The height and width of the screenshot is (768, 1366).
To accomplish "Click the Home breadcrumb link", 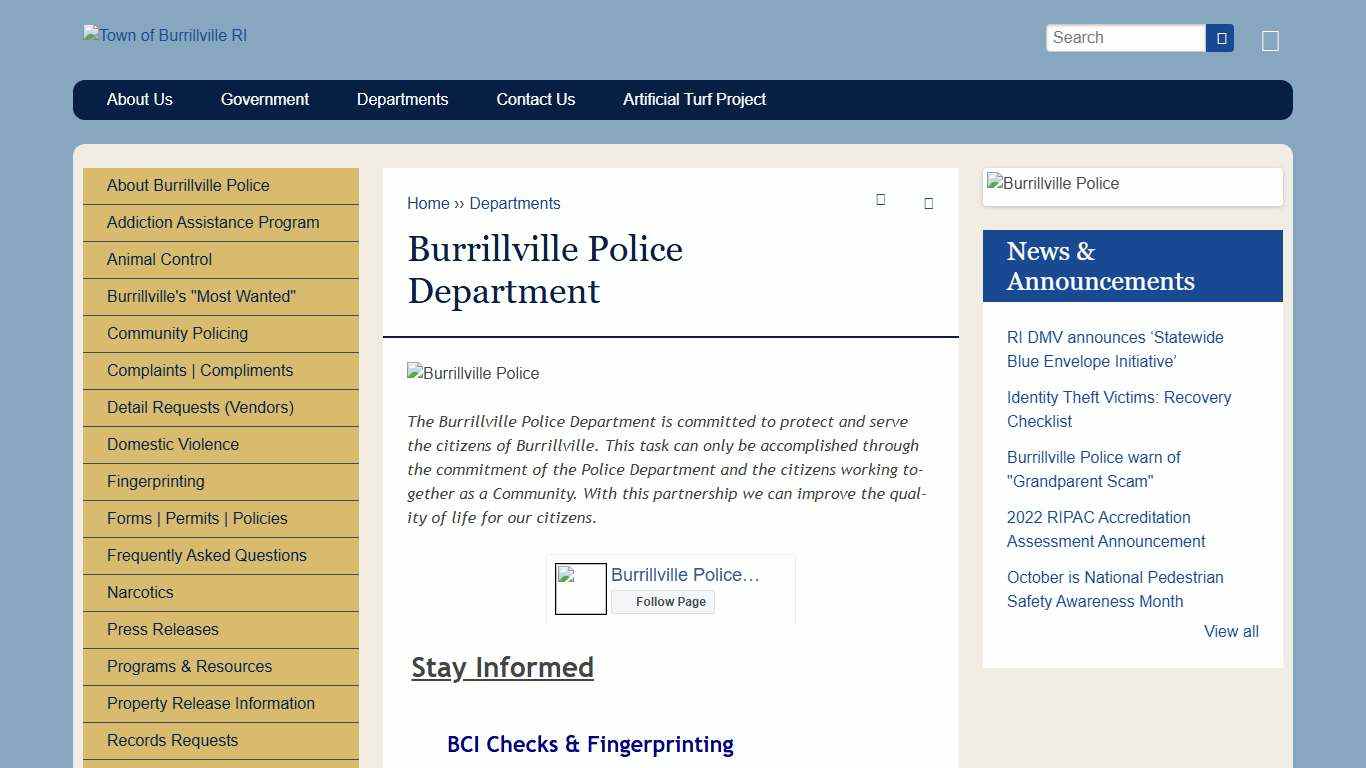I will pyautogui.click(x=428, y=203).
